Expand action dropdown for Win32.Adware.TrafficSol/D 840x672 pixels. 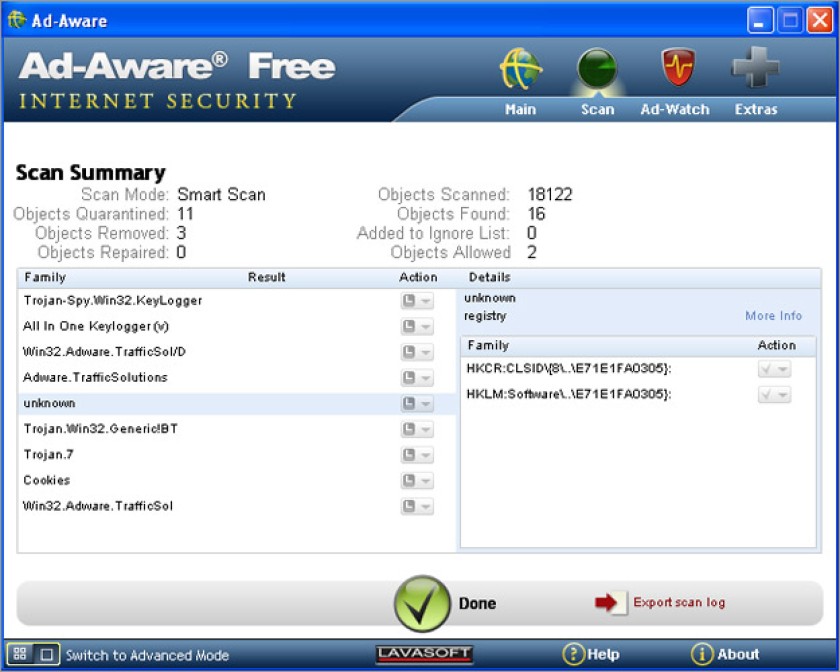click(x=417, y=352)
